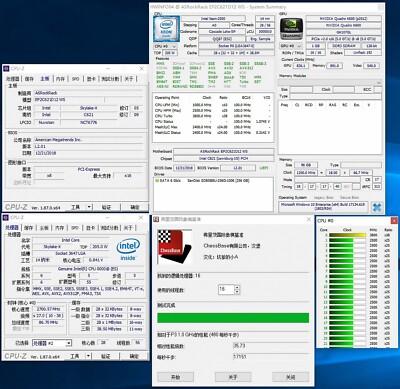Open the 测试分数 tab in upper CPU-Z

click(110, 79)
